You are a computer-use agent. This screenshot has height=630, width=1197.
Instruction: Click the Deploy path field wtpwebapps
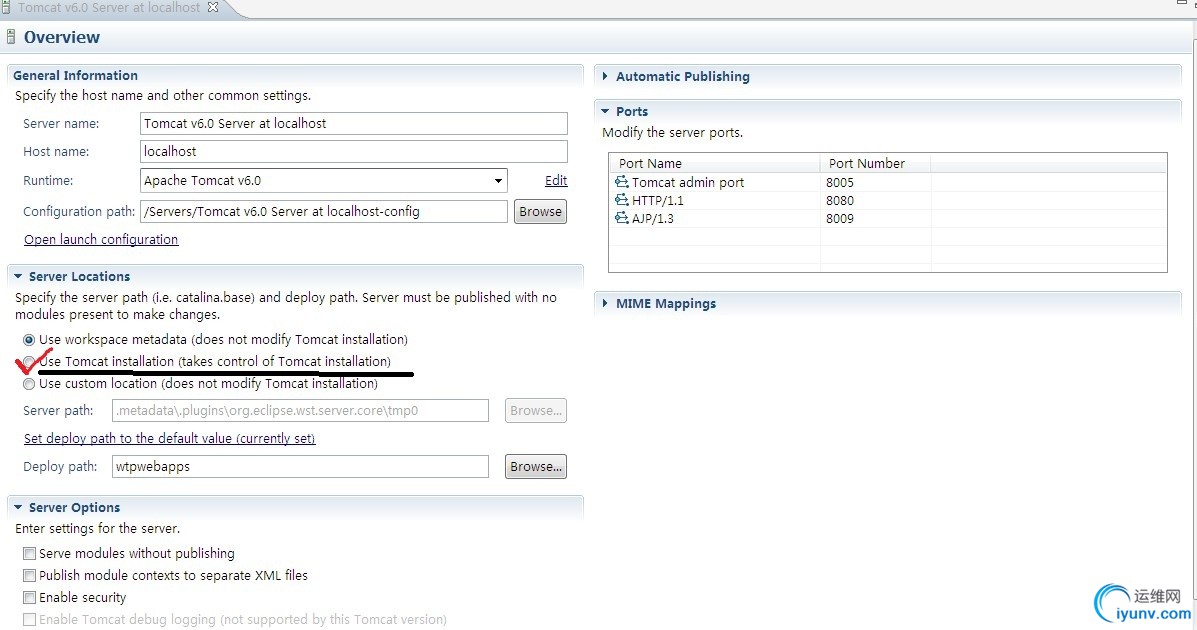click(300, 467)
